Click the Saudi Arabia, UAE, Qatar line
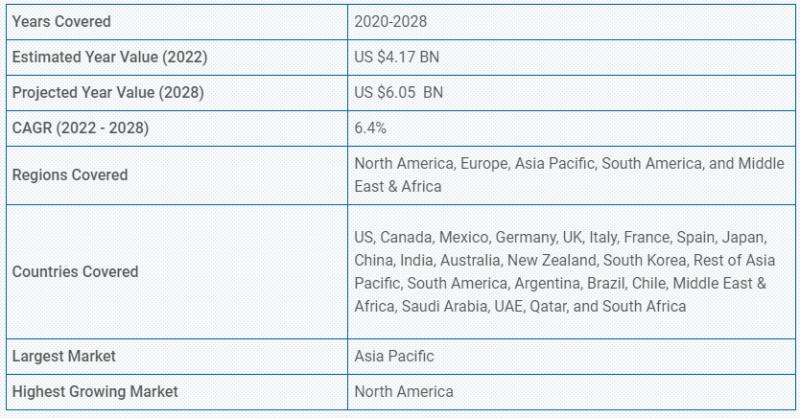This screenshot has height=418, width=800. pyautogui.click(x=520, y=306)
